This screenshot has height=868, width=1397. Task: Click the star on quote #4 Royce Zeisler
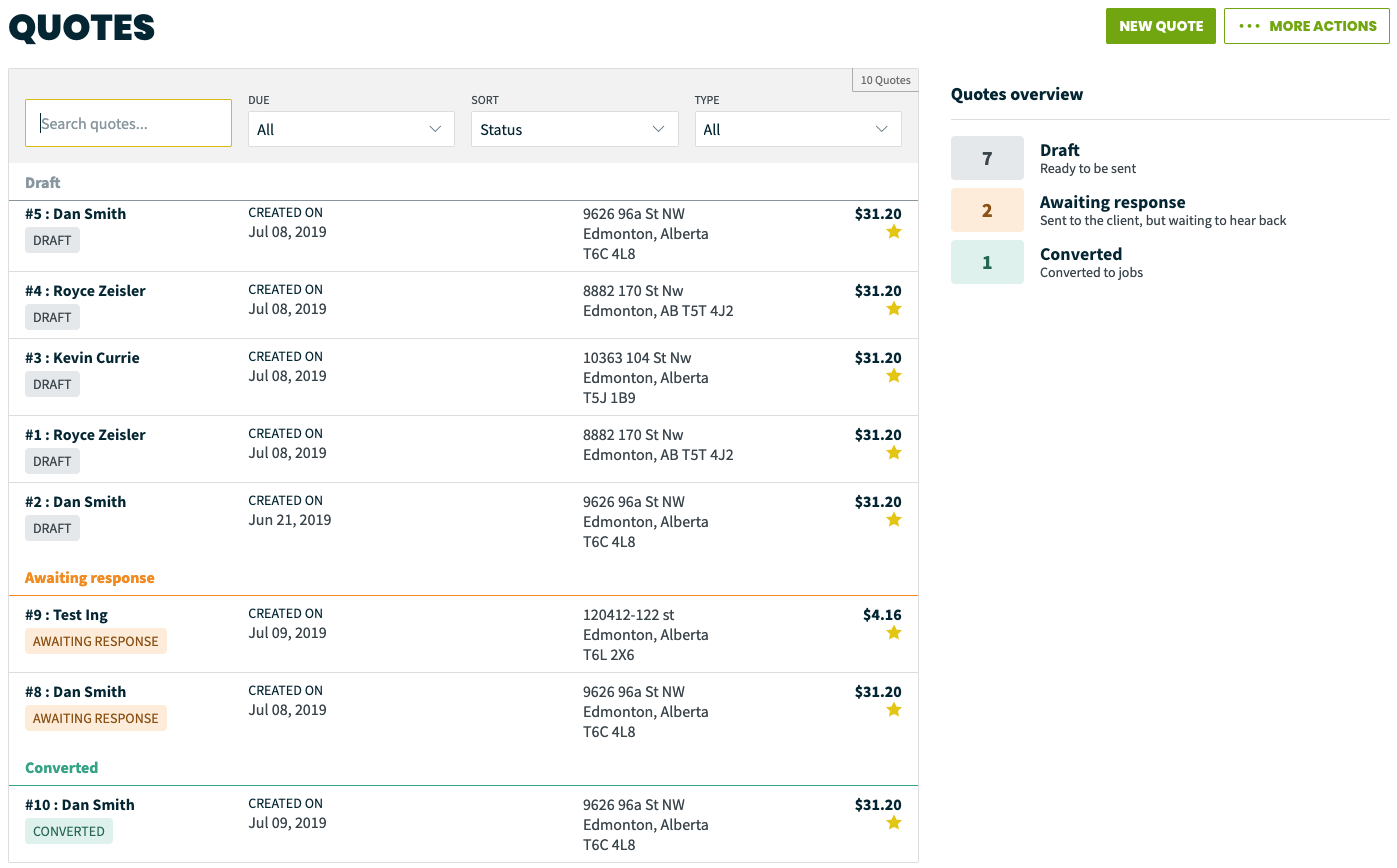pyautogui.click(x=893, y=309)
